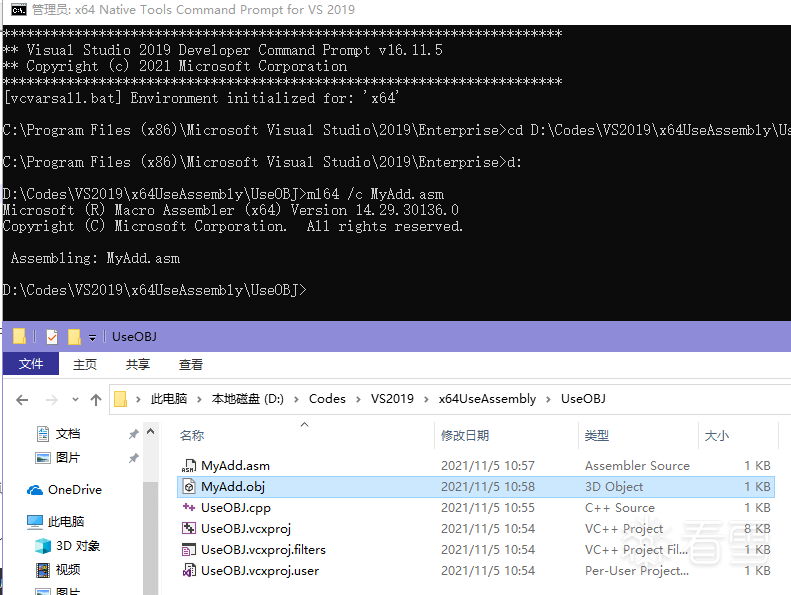Select the UseOBJ.cpp file icon
791x595 pixels.
click(189, 507)
